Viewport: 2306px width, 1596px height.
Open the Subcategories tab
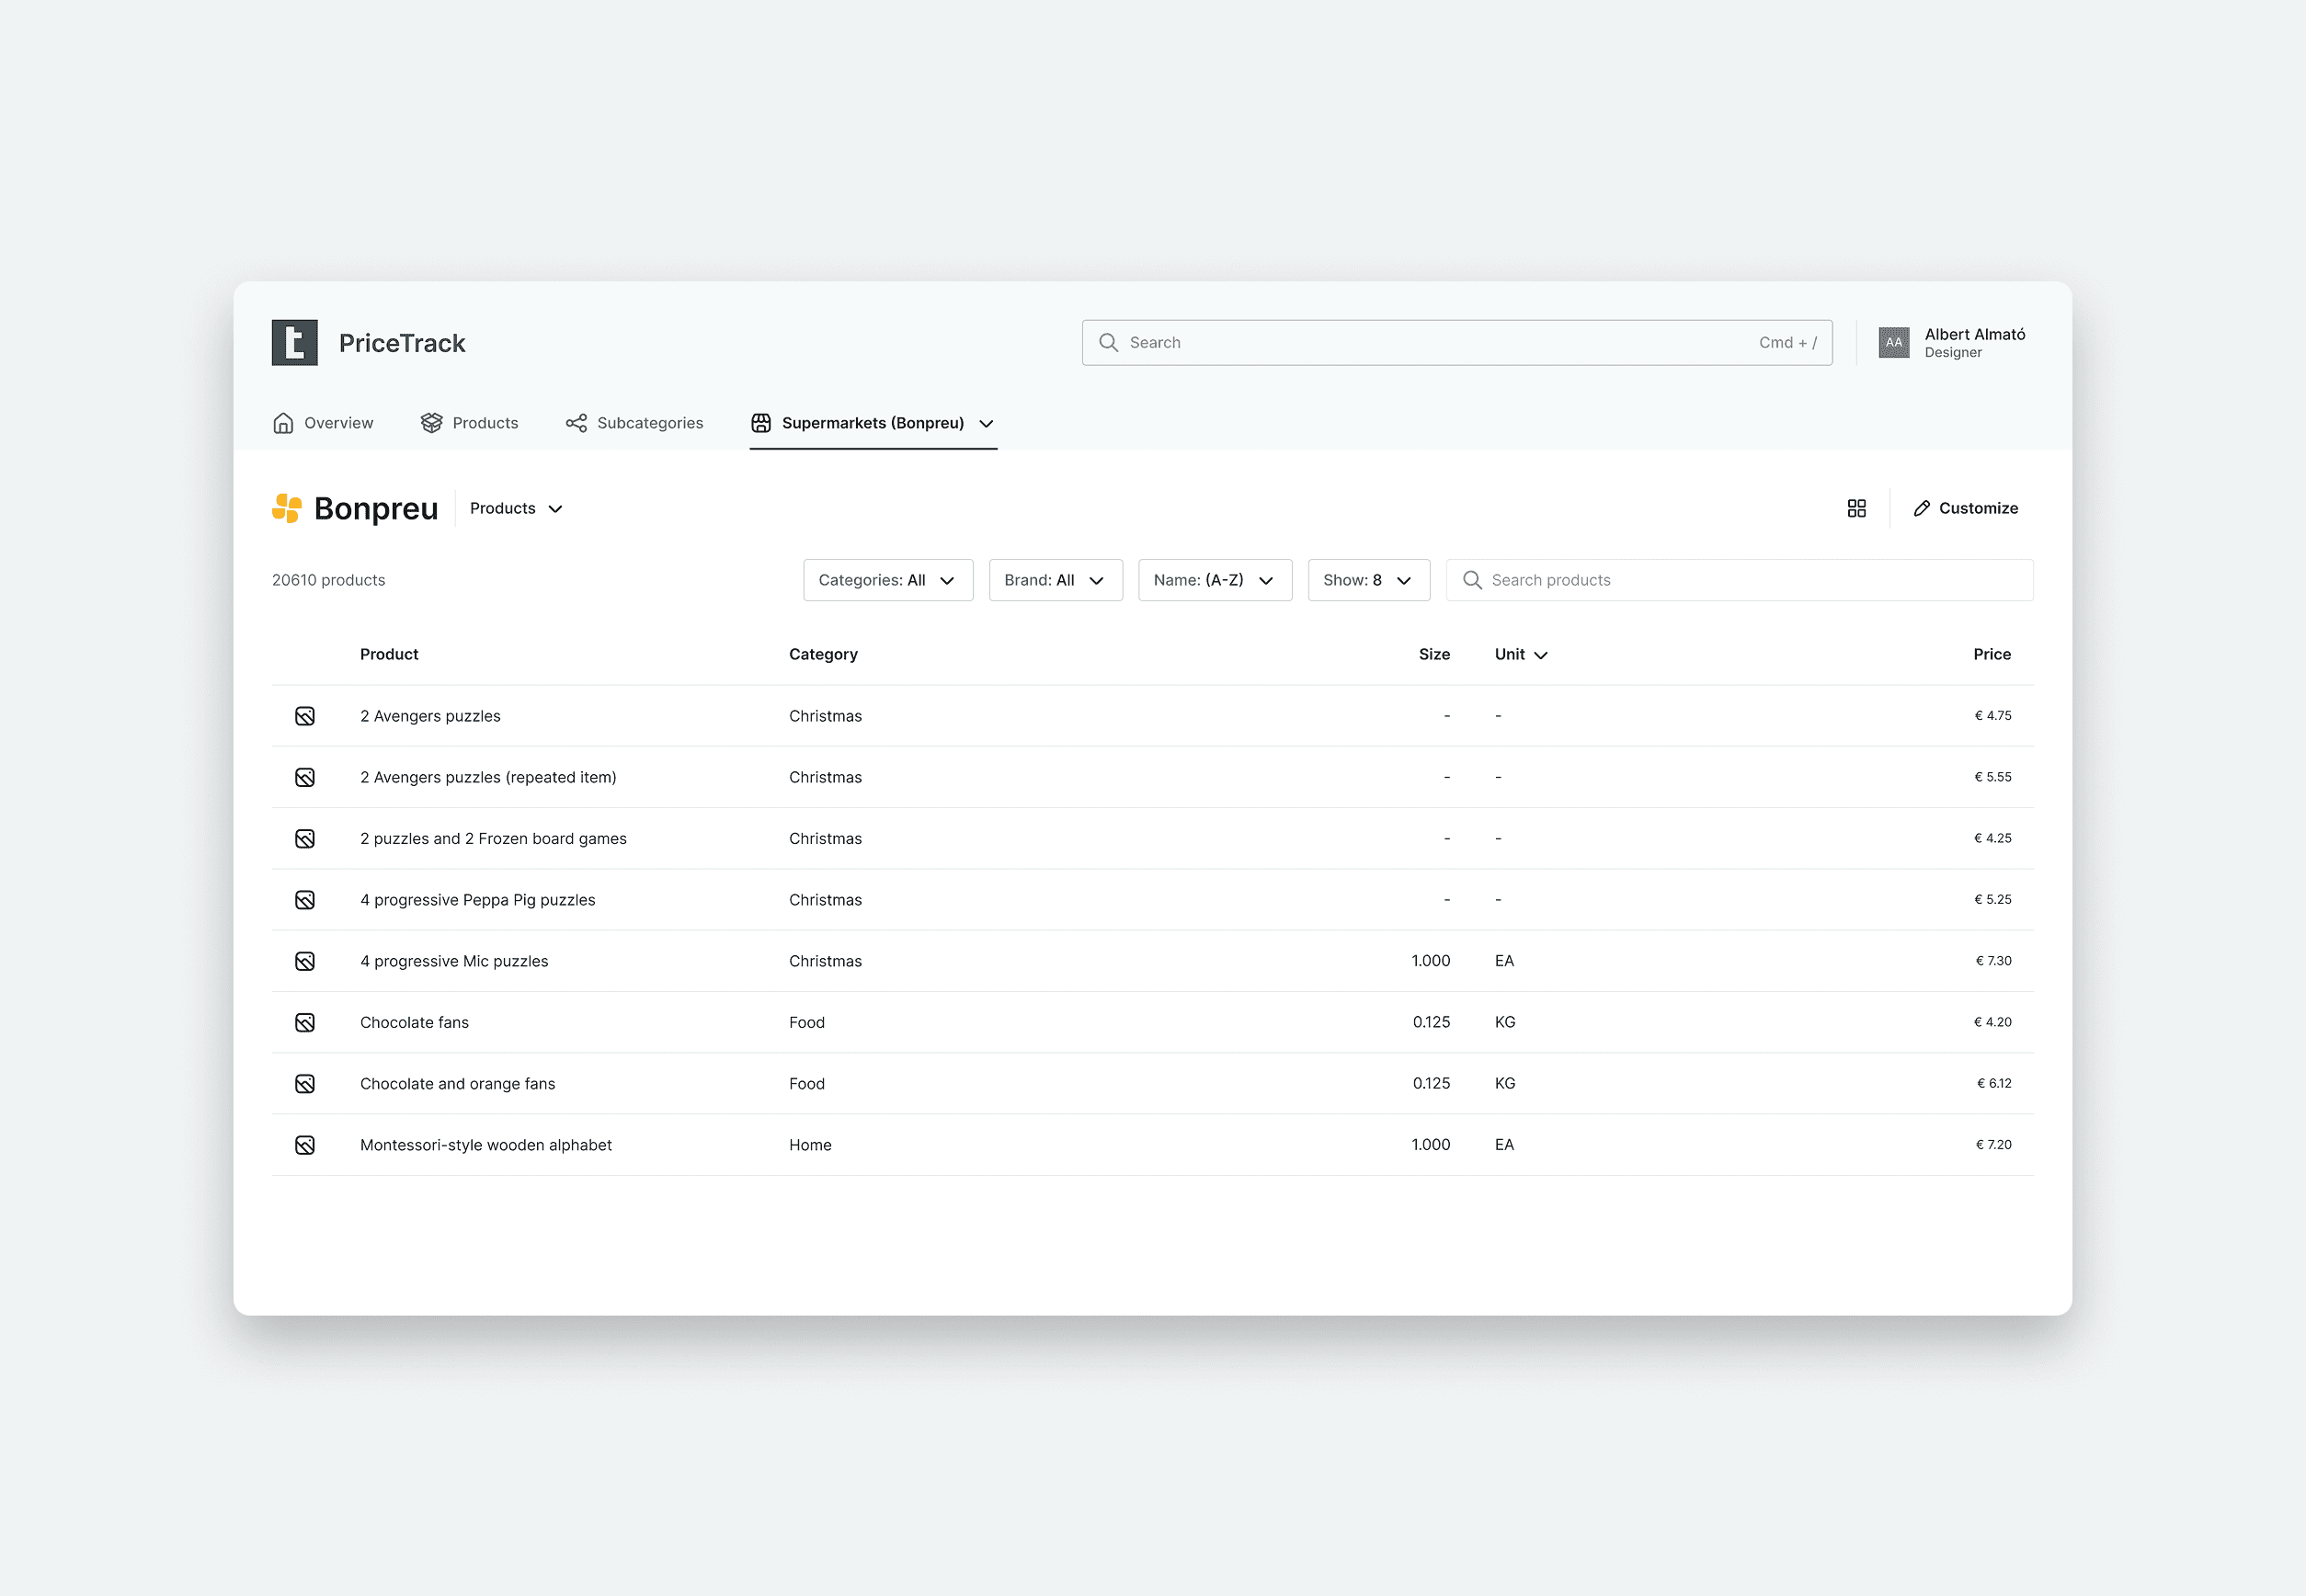pyautogui.click(x=635, y=423)
